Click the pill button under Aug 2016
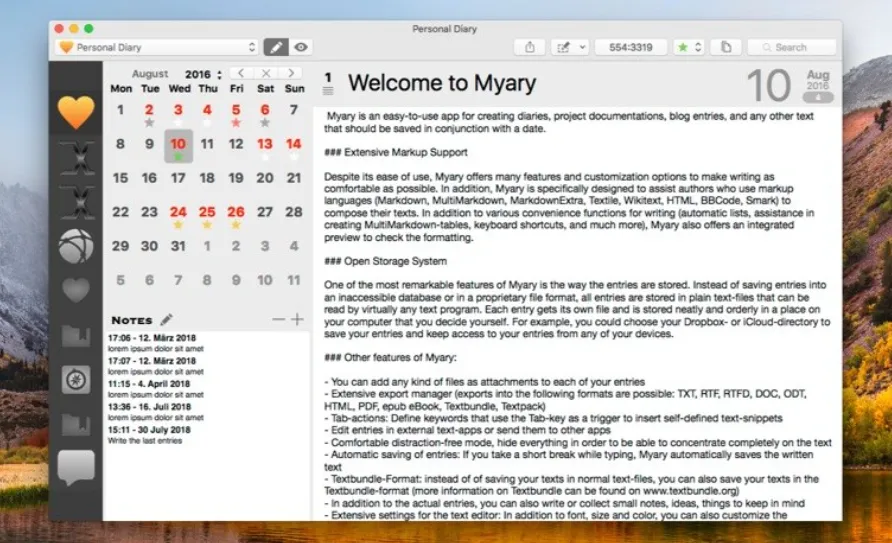The image size is (892, 543). (818, 97)
